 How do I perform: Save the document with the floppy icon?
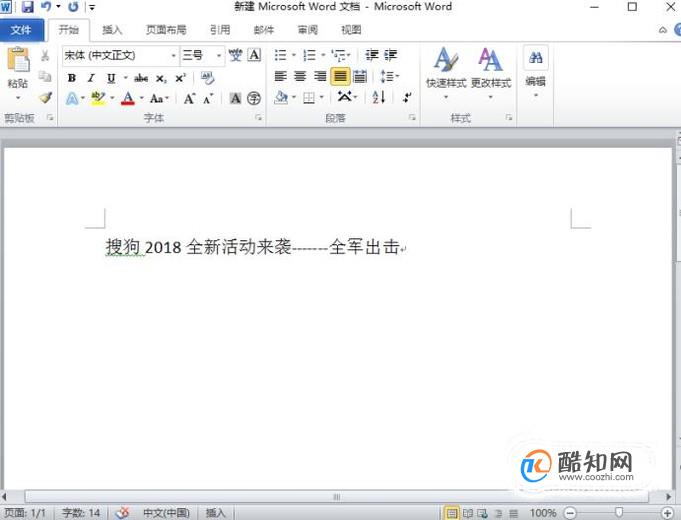[28, 7]
